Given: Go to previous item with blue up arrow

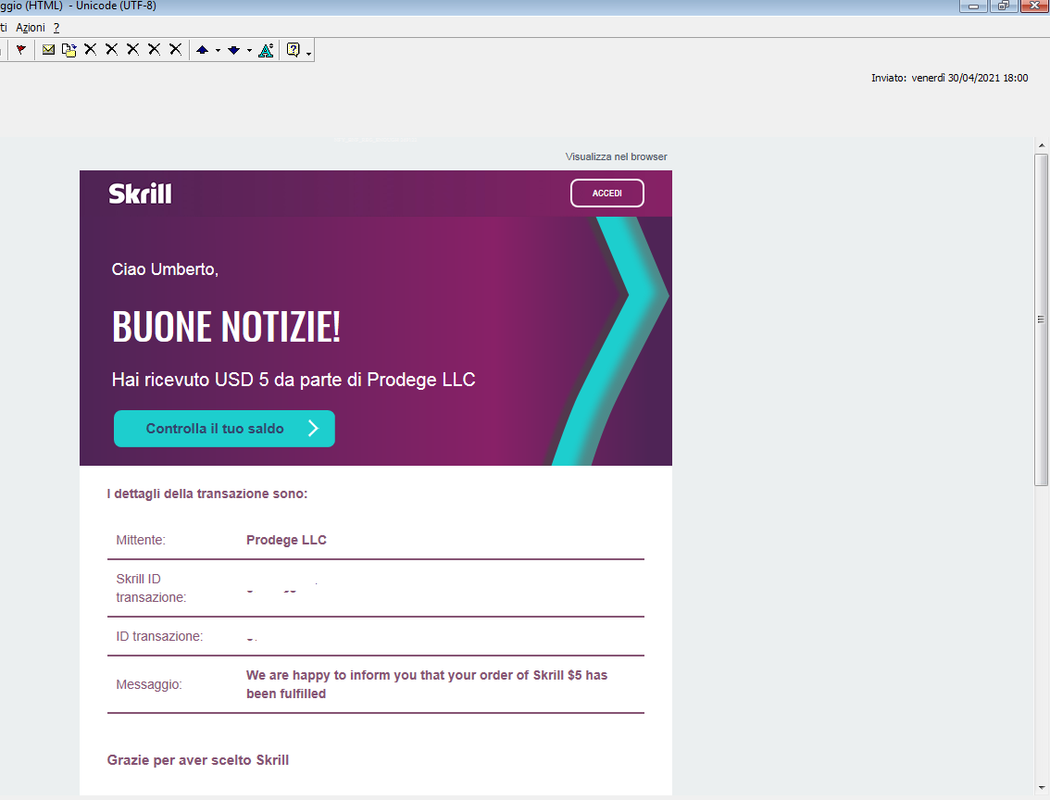Looking at the screenshot, I should (x=202, y=50).
